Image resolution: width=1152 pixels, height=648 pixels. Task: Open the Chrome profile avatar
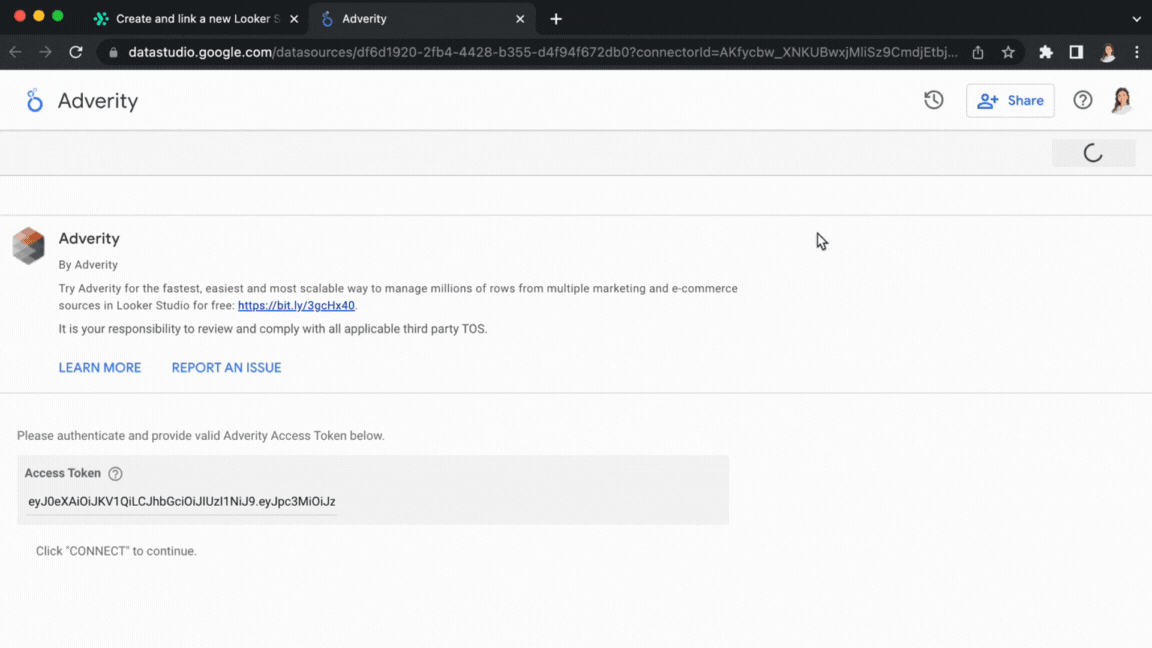pos(1107,52)
